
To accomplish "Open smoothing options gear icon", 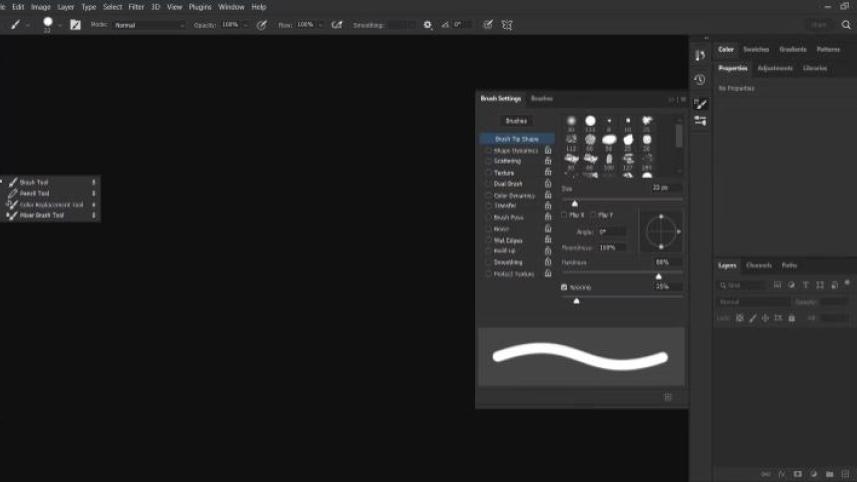I will point(428,24).
